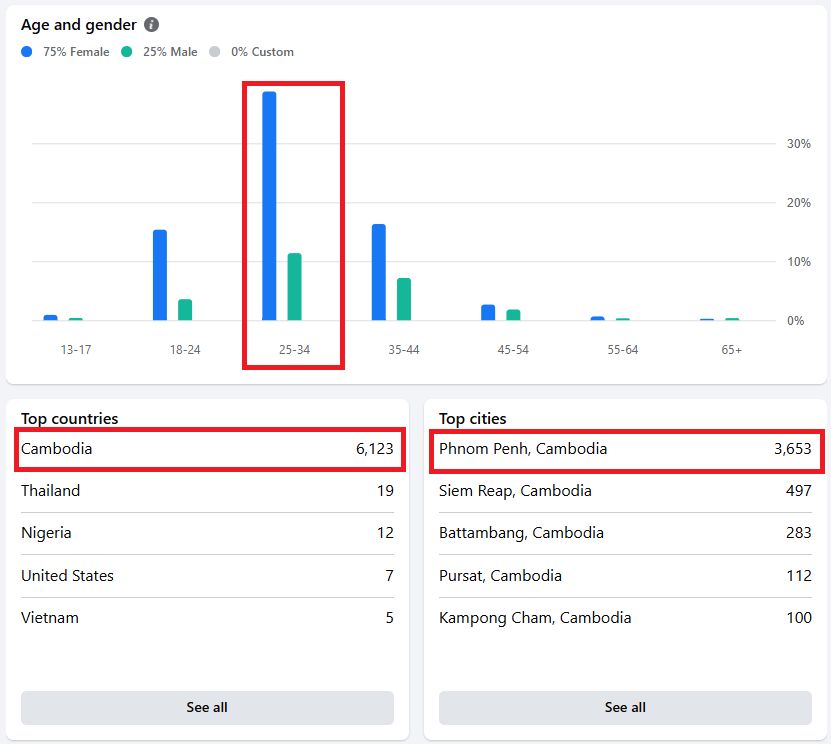Click Battambang, Cambodia city name

pos(521,533)
